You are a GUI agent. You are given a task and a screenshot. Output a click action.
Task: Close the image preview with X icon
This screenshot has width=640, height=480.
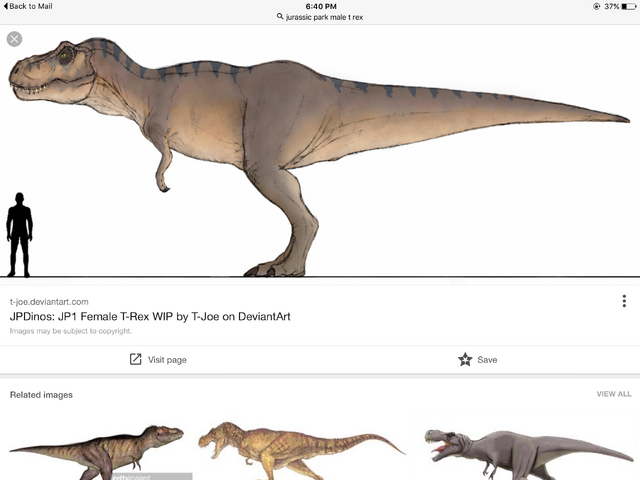point(14,39)
